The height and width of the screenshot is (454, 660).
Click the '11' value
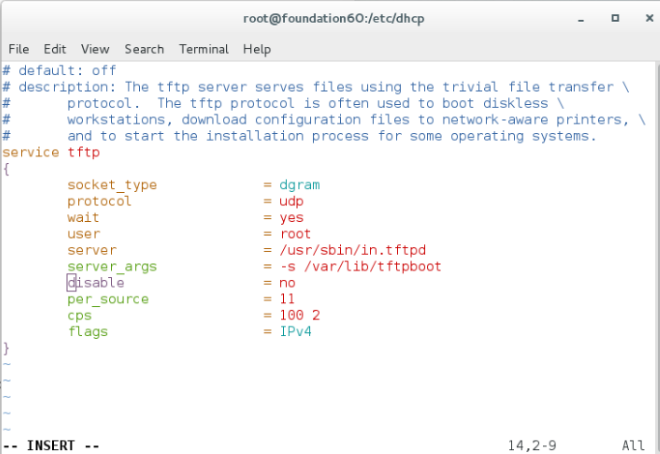click(287, 299)
